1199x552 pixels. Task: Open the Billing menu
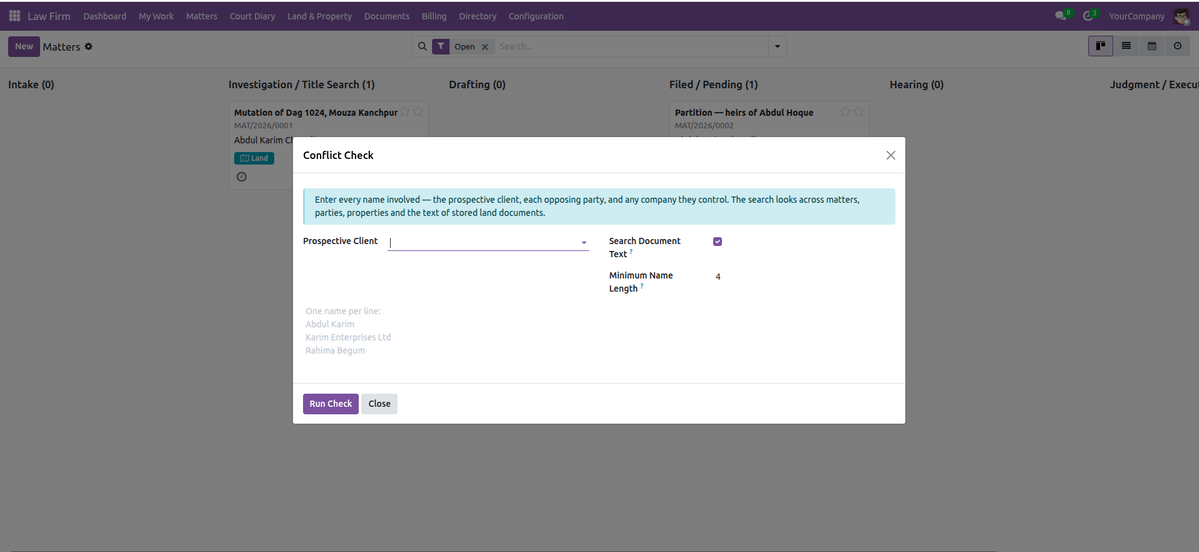pos(434,16)
